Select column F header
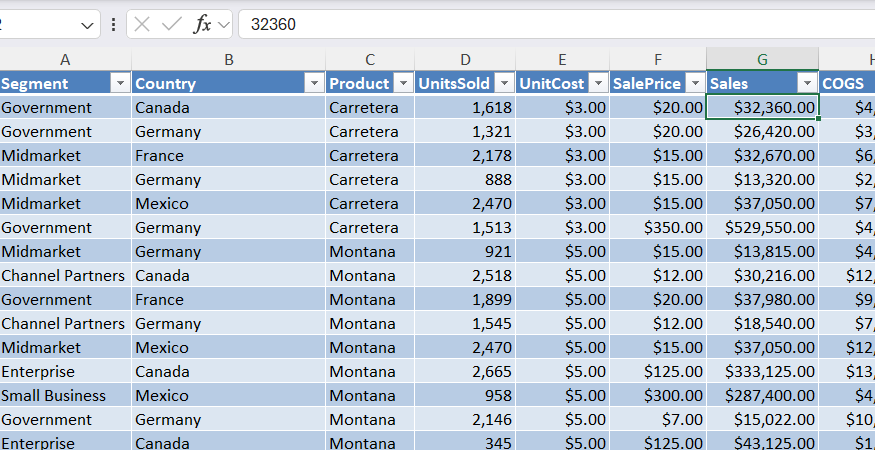The height and width of the screenshot is (450, 875). [x=658, y=60]
